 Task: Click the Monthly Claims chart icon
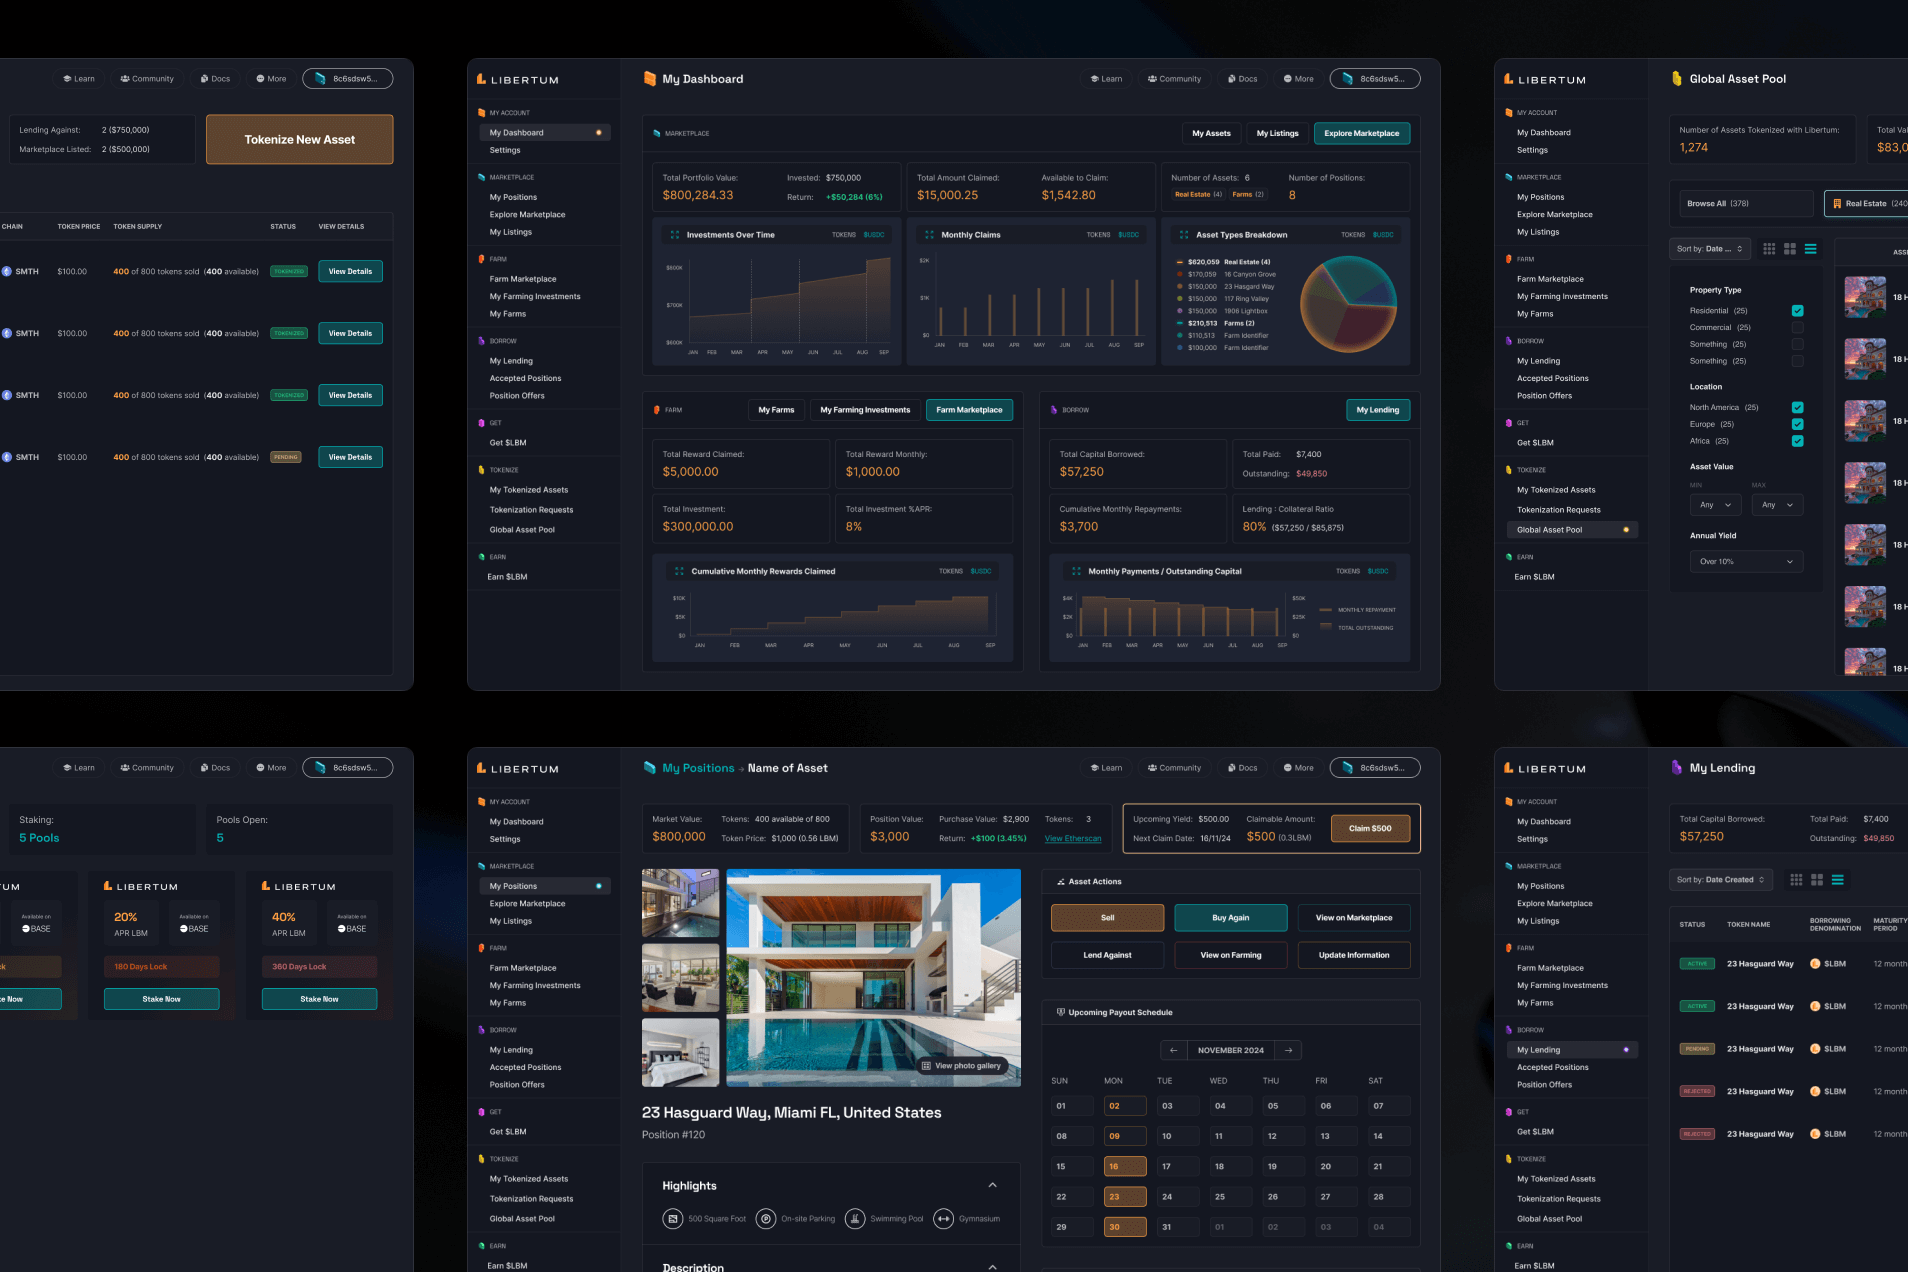[x=930, y=235]
